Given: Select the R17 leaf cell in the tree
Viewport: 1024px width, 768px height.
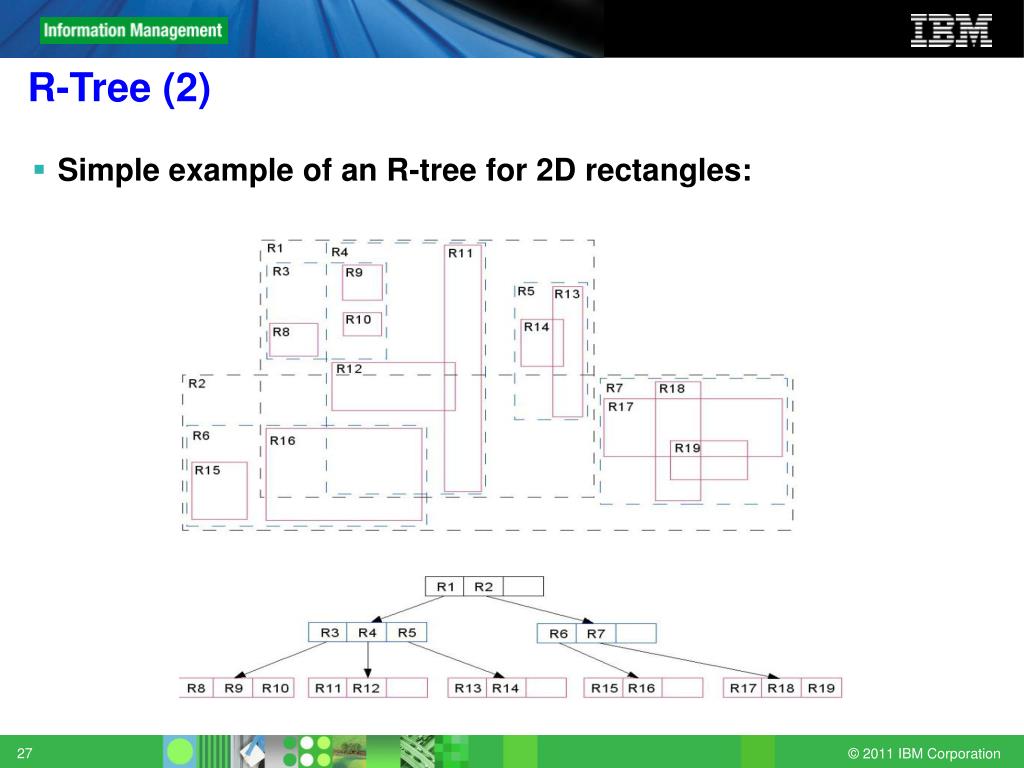Looking at the screenshot, I should click(743, 688).
